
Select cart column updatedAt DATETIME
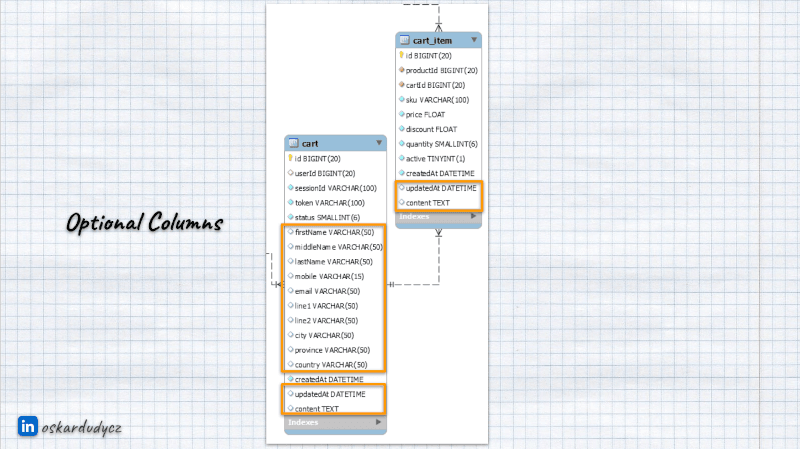(330, 394)
